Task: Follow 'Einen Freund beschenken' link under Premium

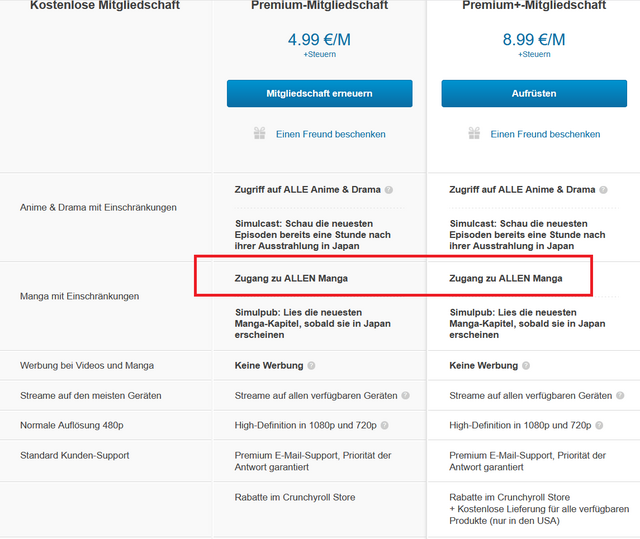Action: 330,134
